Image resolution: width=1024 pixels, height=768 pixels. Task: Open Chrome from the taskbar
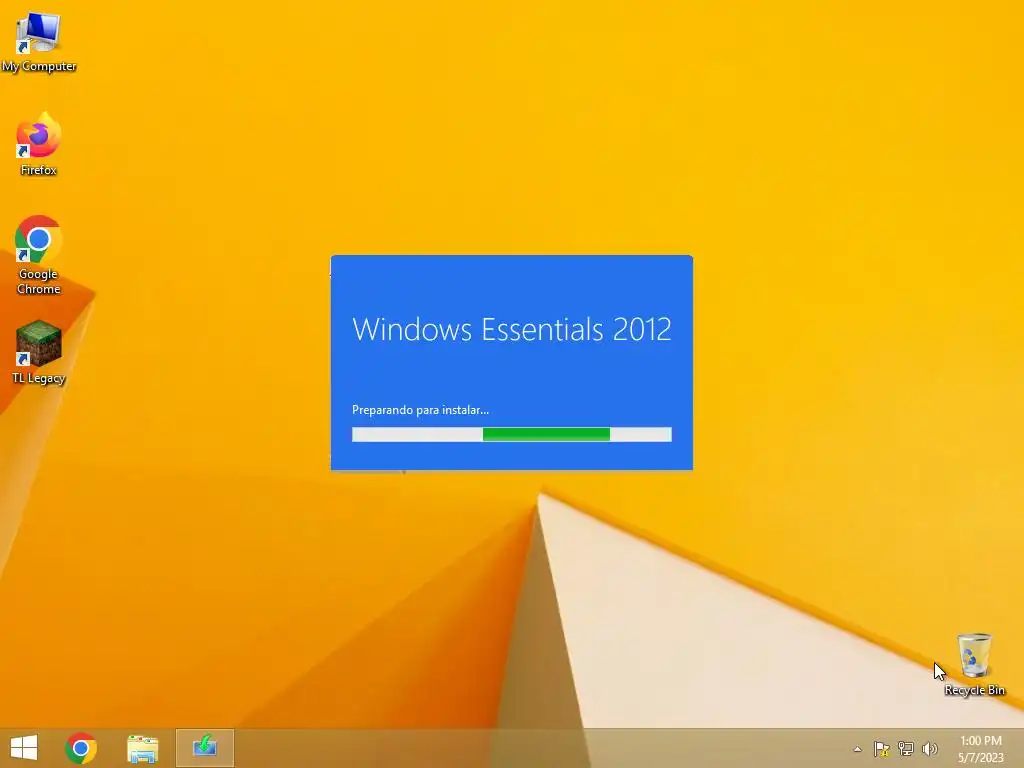81,748
